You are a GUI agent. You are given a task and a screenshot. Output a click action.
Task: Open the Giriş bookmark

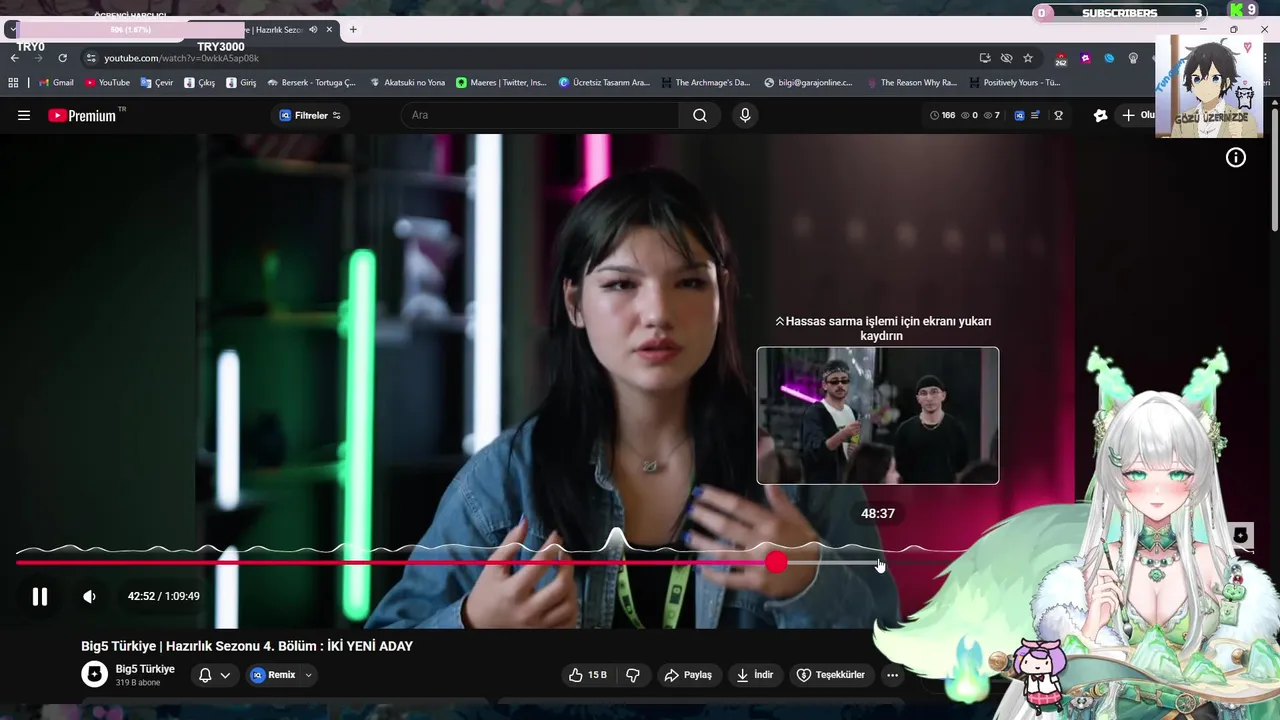[241, 83]
